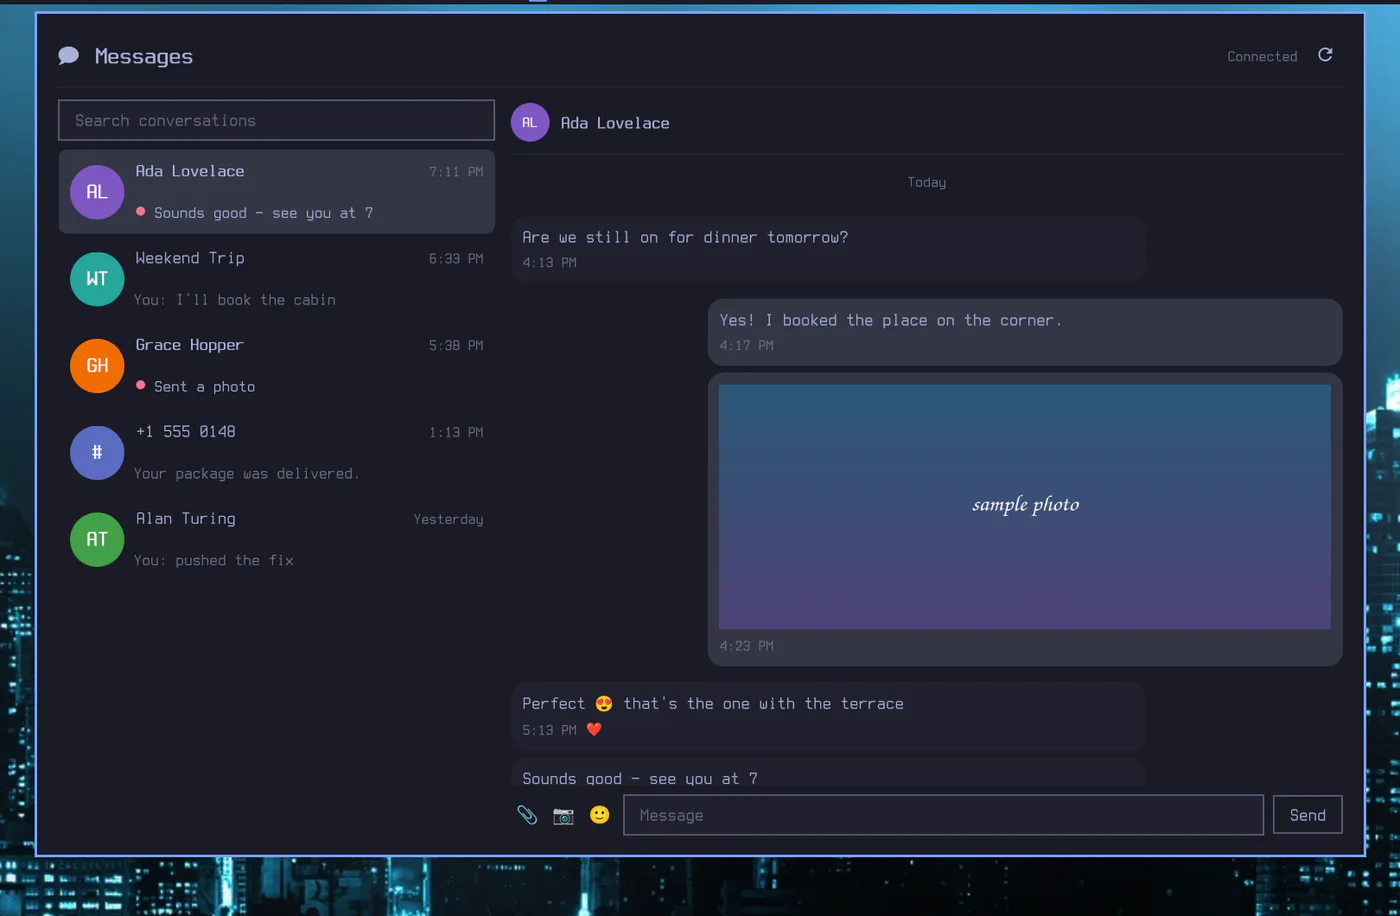Click the blue # avatar
The image size is (1400, 916).
coord(97,452)
